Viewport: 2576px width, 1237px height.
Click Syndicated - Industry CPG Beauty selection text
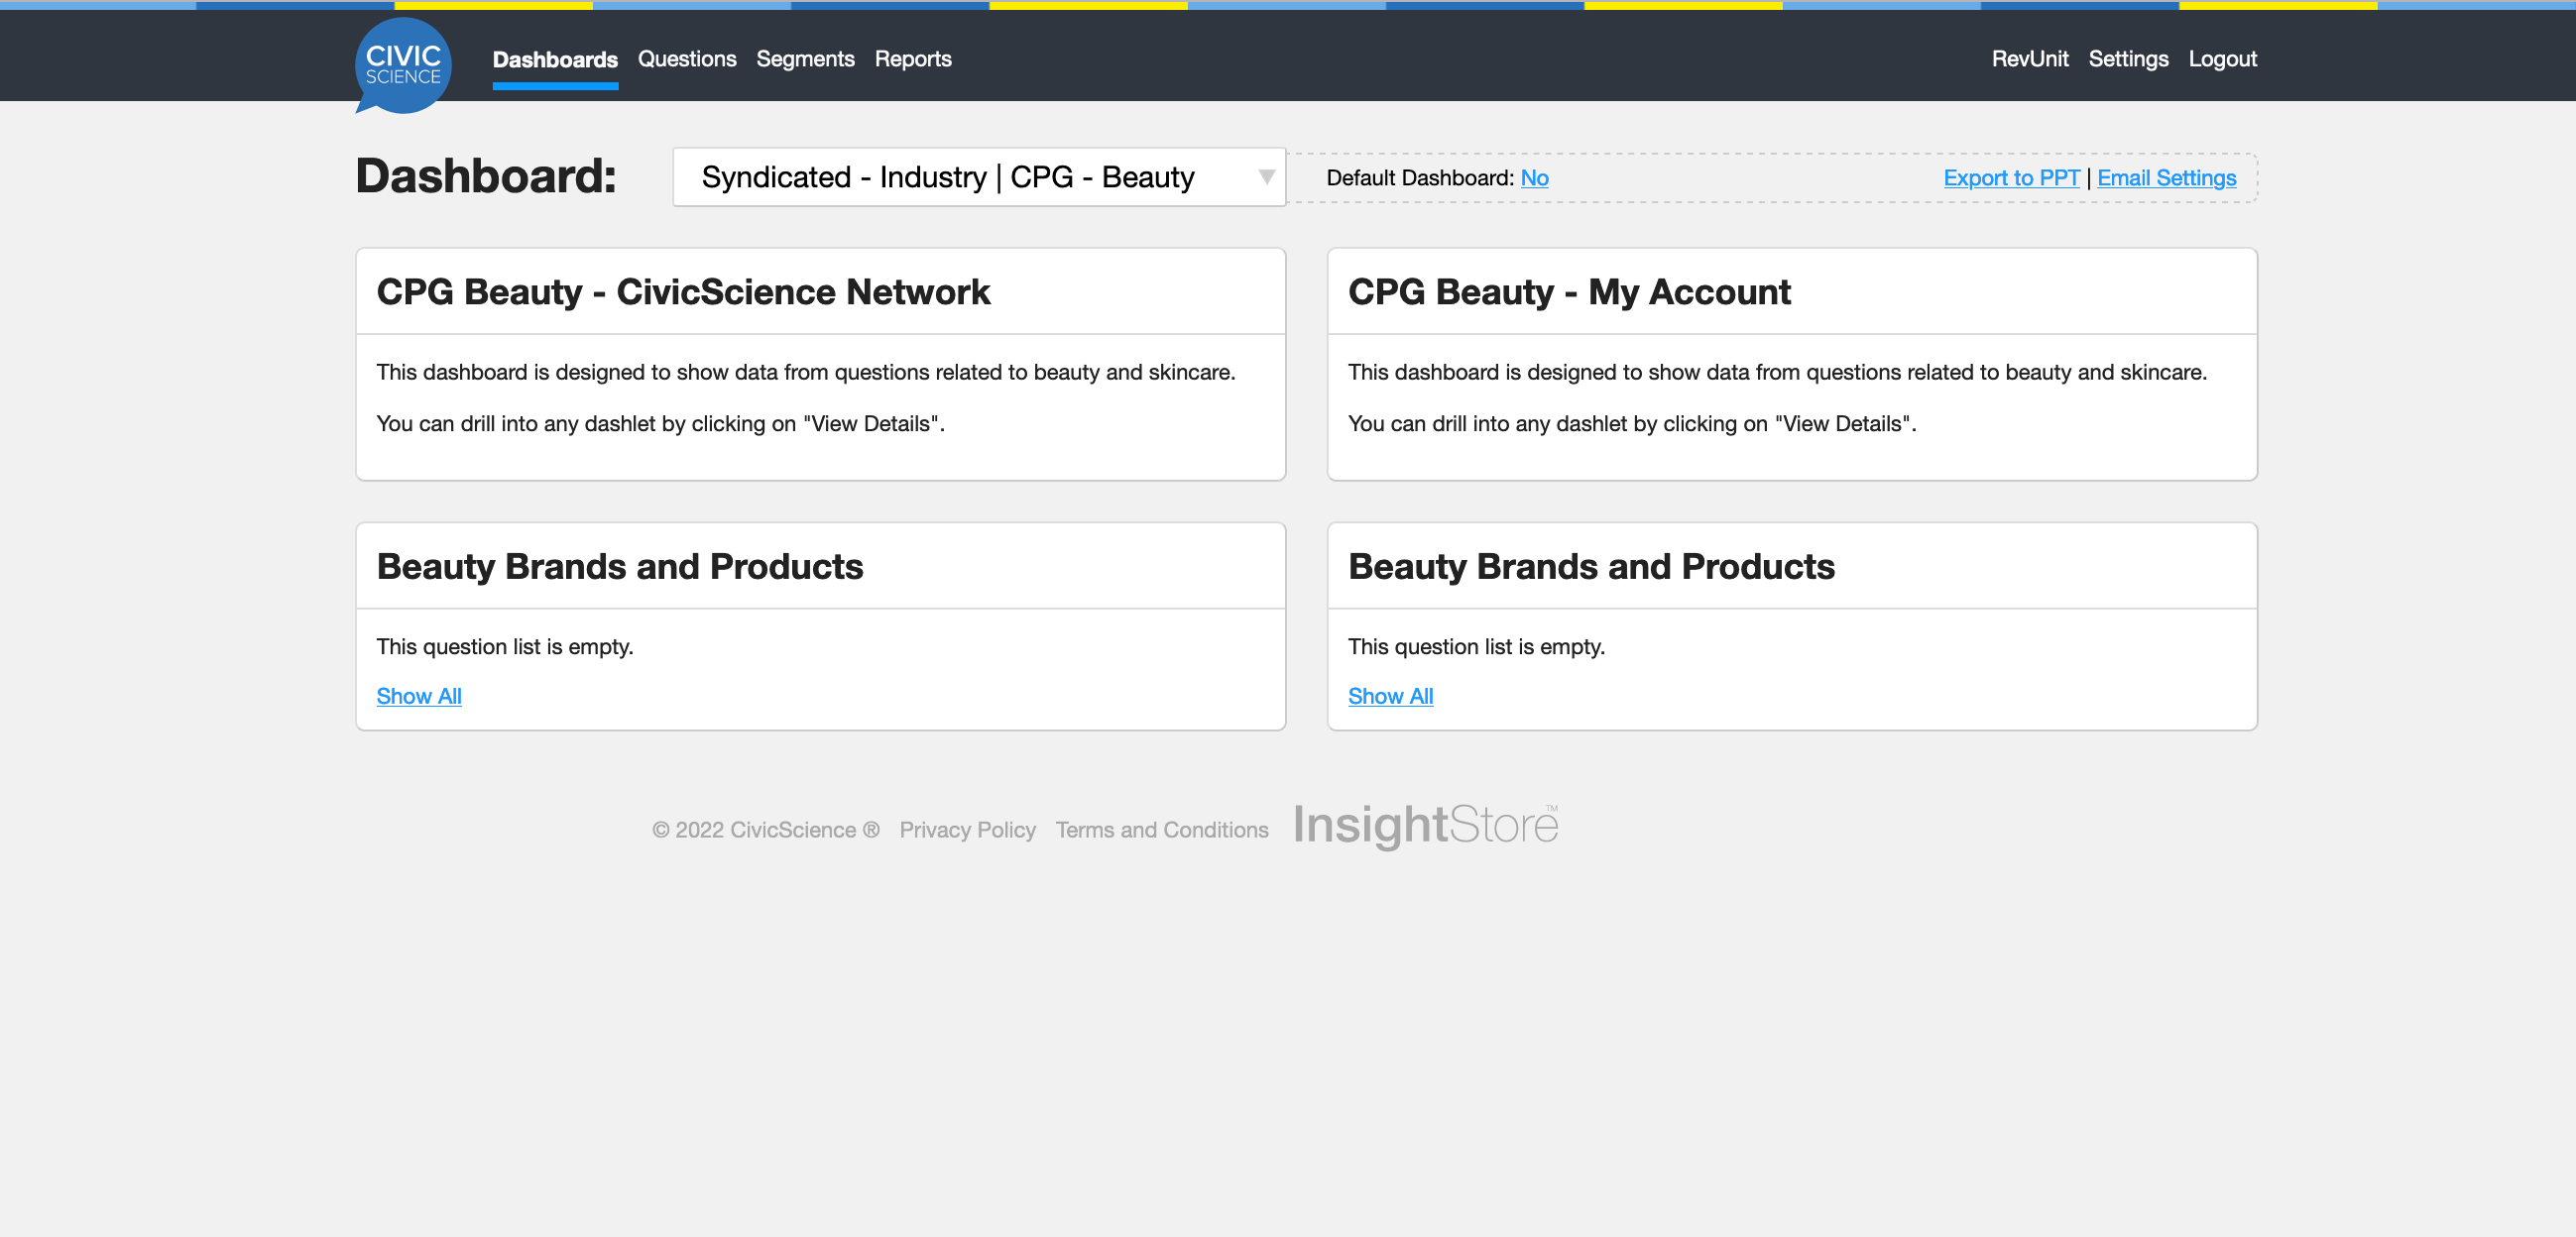coord(948,177)
